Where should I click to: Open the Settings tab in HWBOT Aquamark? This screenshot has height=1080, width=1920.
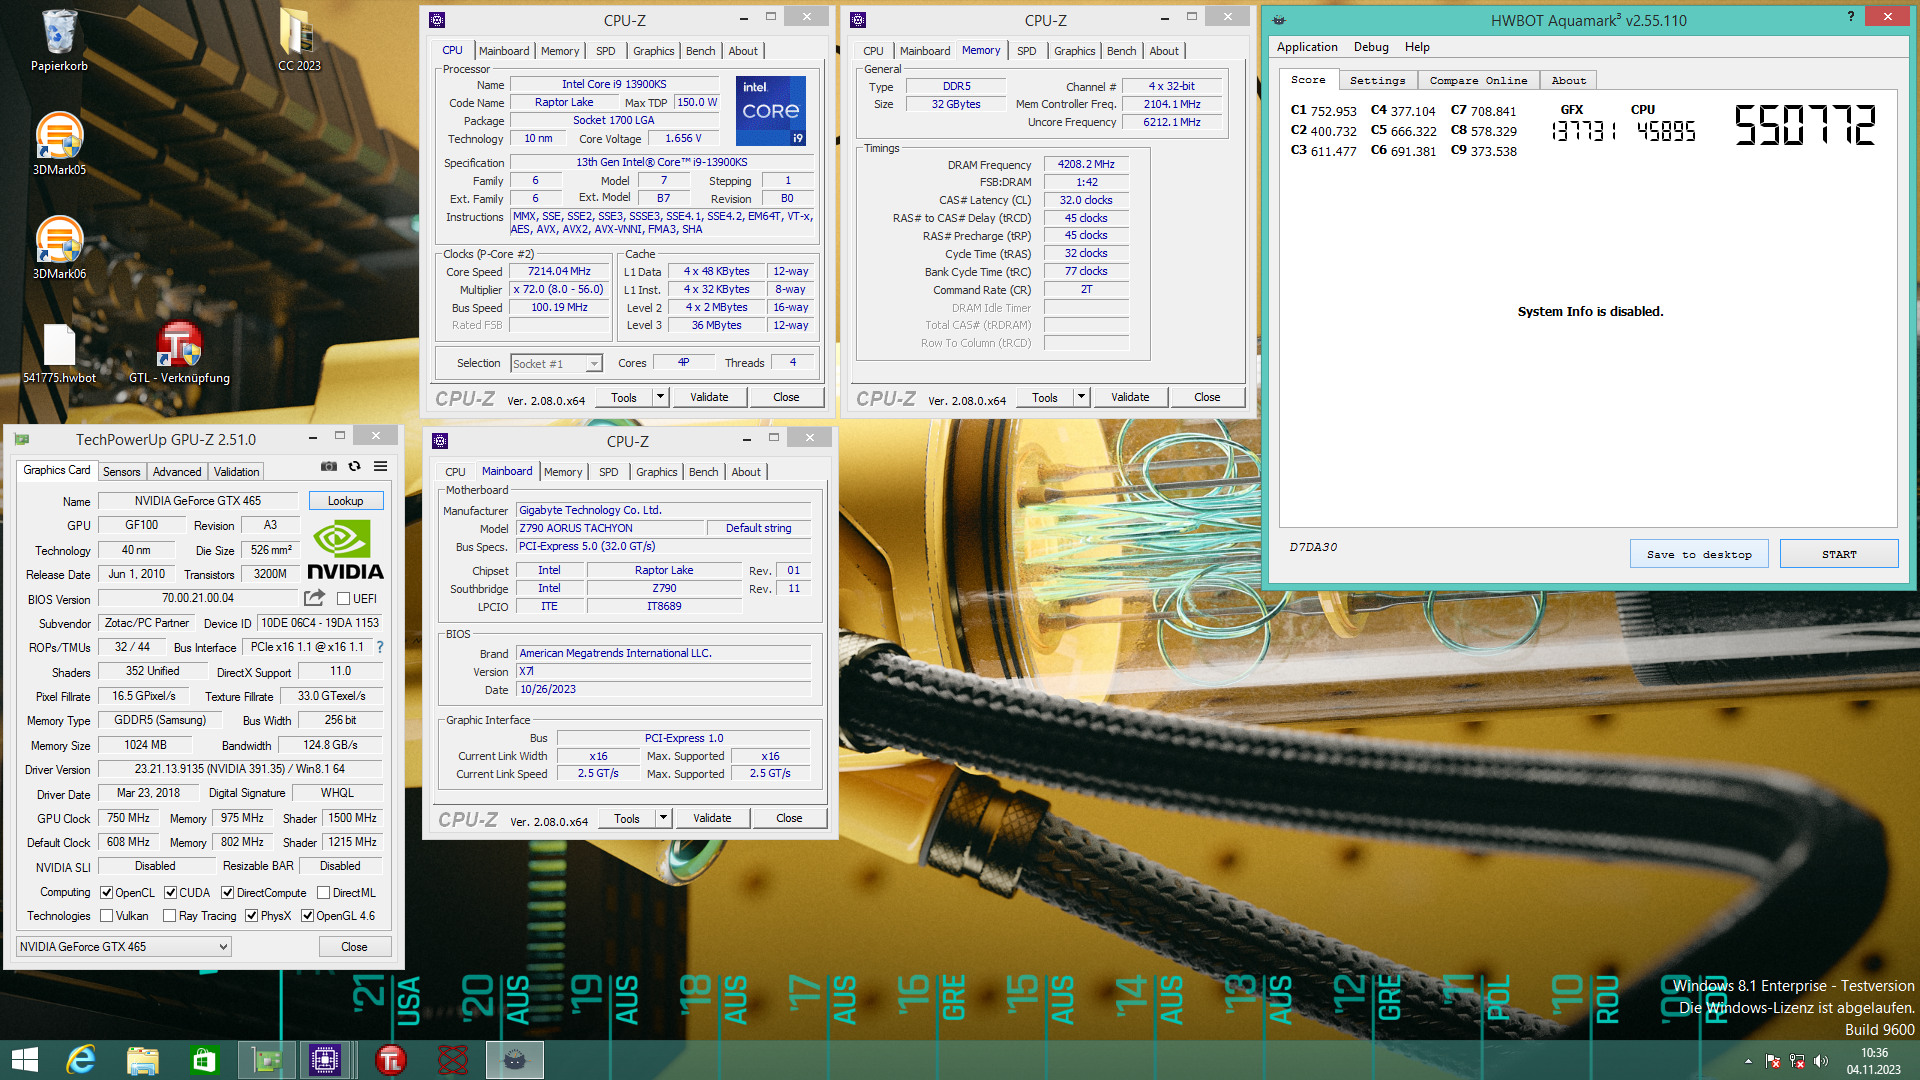coord(1378,80)
